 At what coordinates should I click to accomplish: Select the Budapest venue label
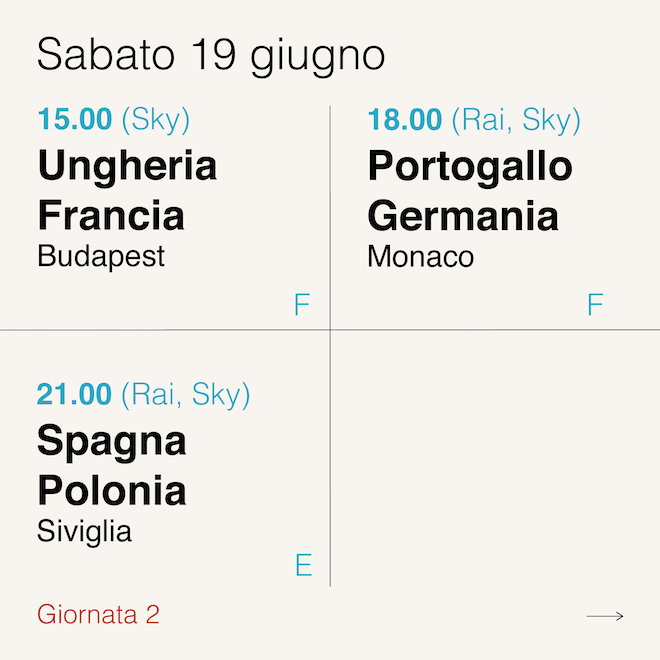101,257
